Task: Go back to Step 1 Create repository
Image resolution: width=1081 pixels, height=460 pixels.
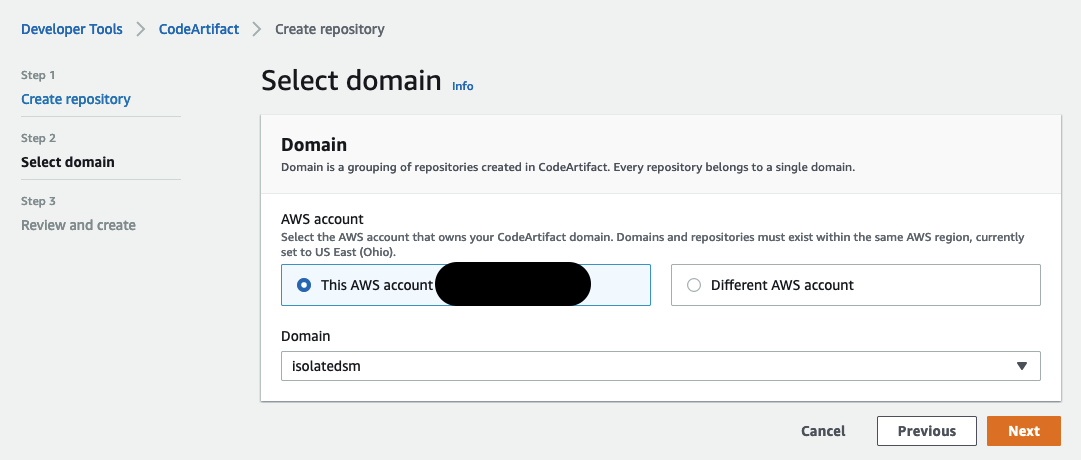Action: (76, 99)
